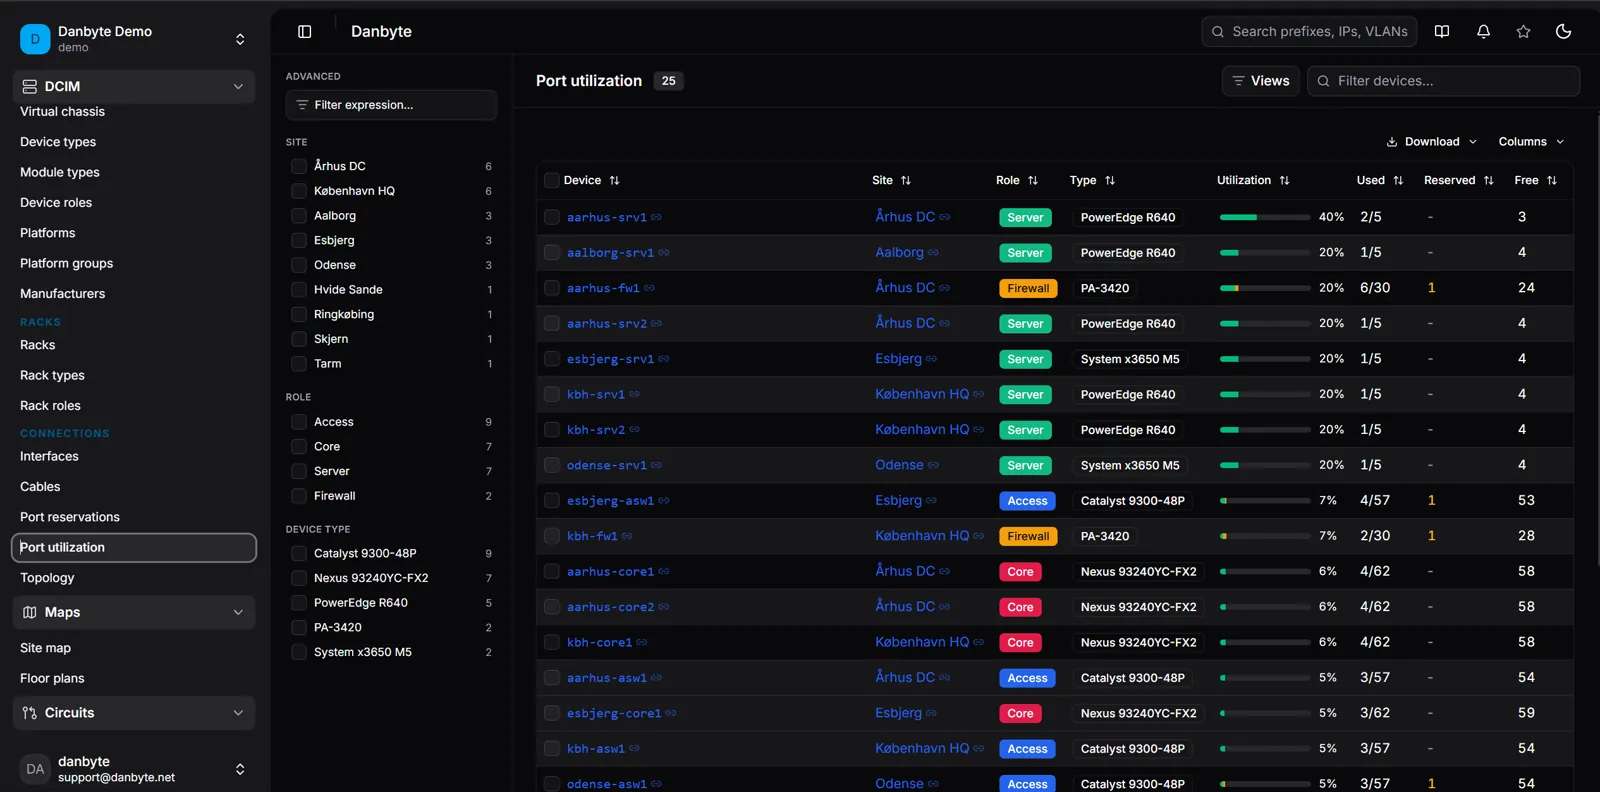Open the Views menu
Viewport: 1600px width, 792px height.
[x=1261, y=81]
